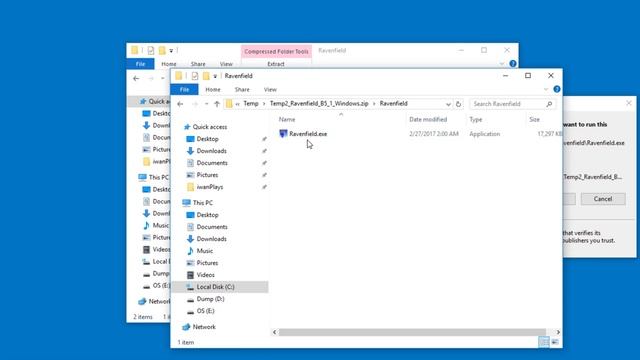Screen dimensions: 640x360
Task: Click the Back arrow in Ravenfield window
Action: [180, 104]
